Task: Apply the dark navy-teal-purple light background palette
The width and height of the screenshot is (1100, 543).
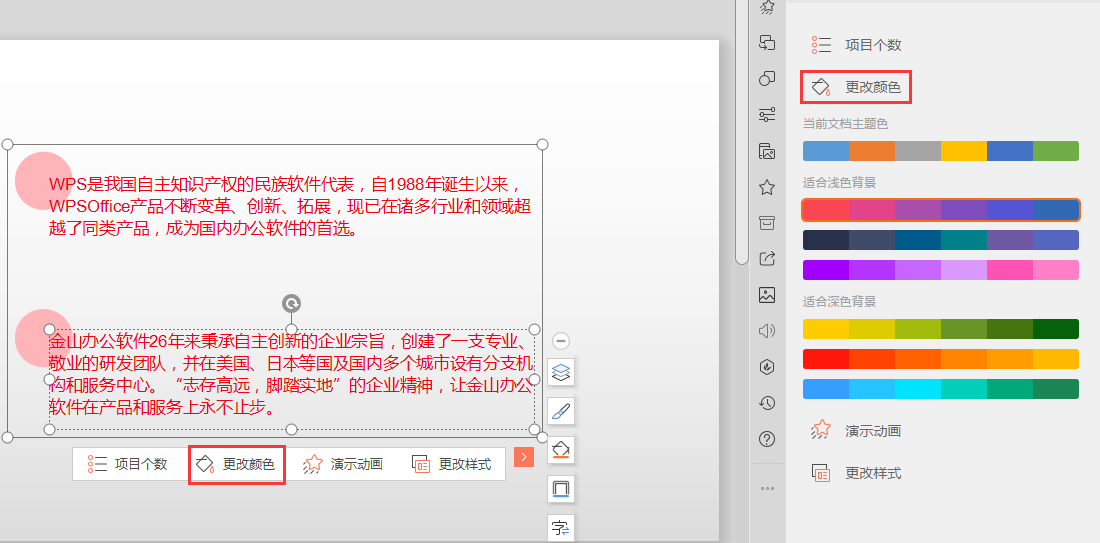Action: coord(941,240)
